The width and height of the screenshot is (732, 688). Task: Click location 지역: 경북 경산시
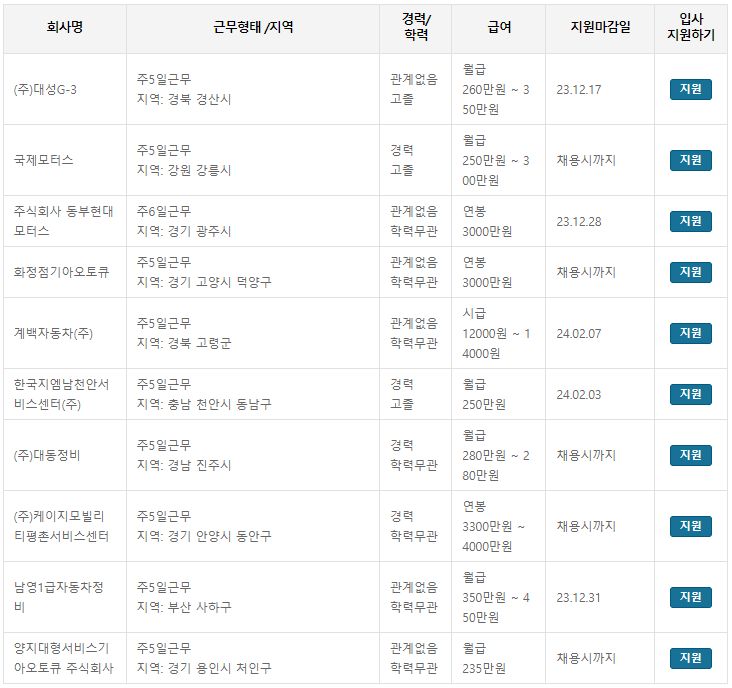click(184, 99)
